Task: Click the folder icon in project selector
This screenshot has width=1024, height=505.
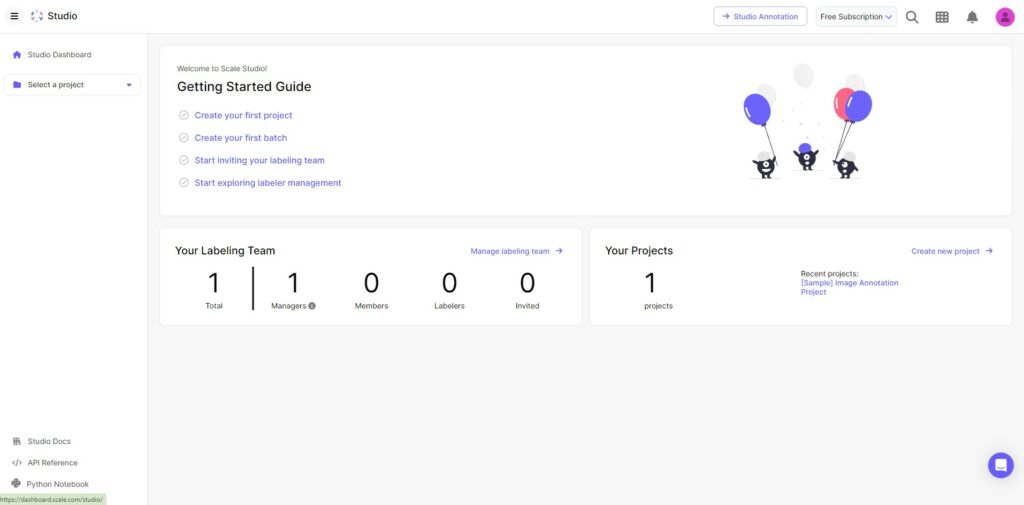Action: click(x=17, y=85)
